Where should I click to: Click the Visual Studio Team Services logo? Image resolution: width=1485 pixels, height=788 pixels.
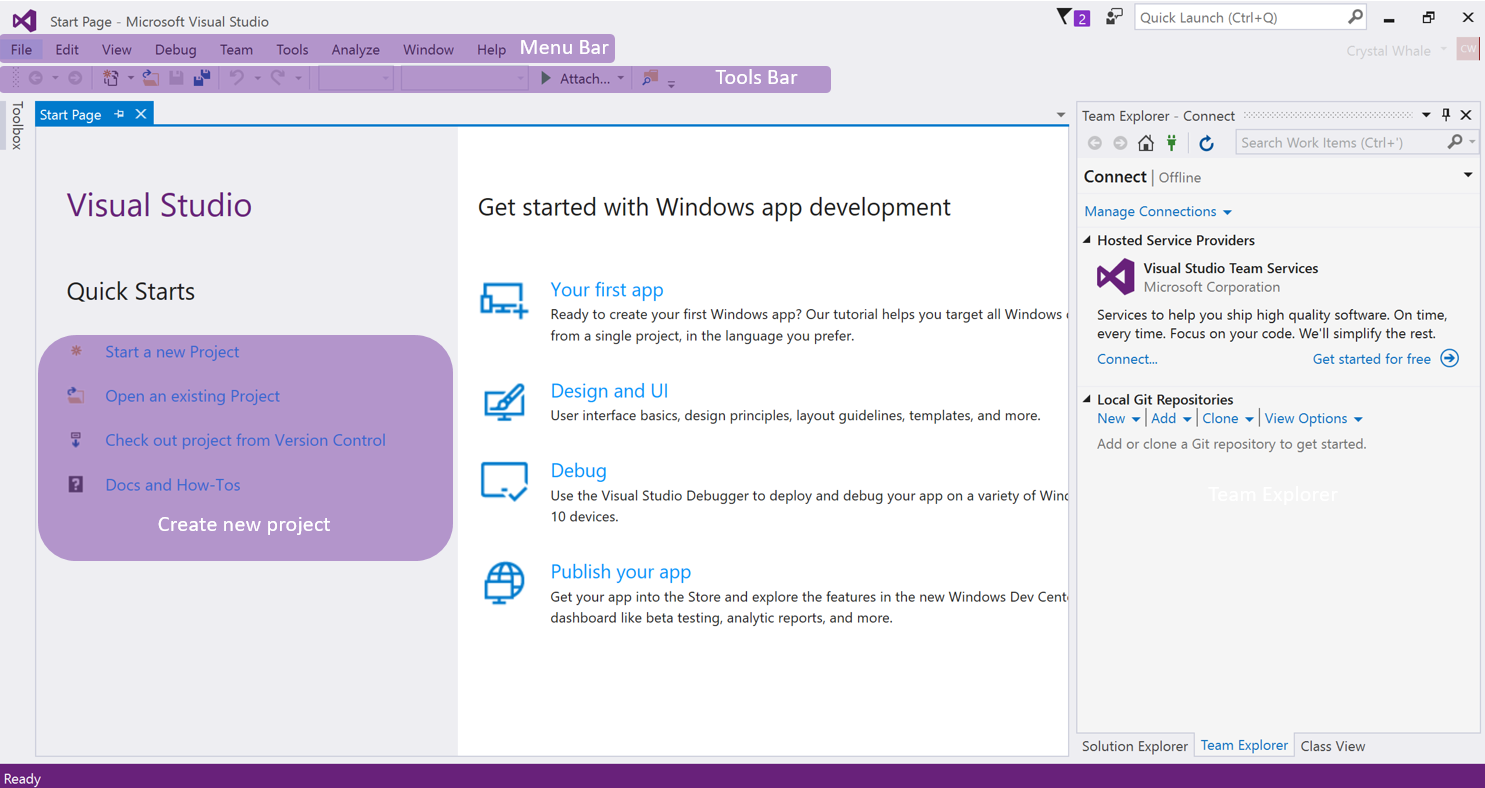coord(1116,277)
